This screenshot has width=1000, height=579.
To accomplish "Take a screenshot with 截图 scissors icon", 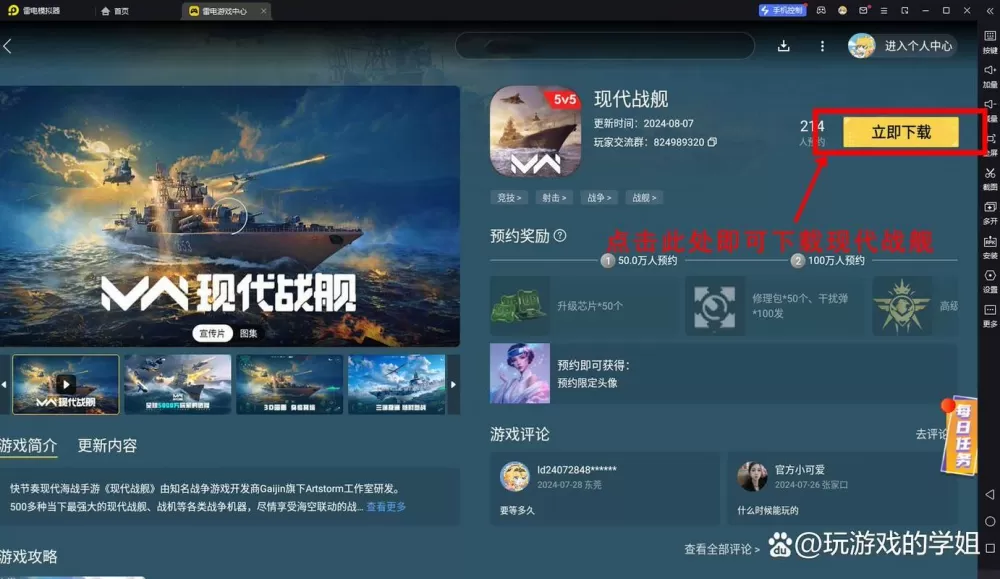I will click(x=990, y=179).
